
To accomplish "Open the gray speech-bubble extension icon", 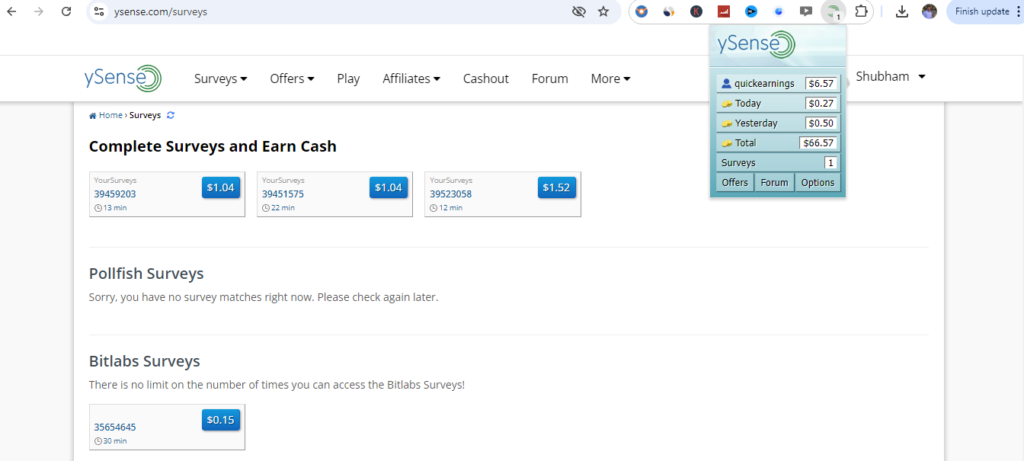I will [x=806, y=11].
